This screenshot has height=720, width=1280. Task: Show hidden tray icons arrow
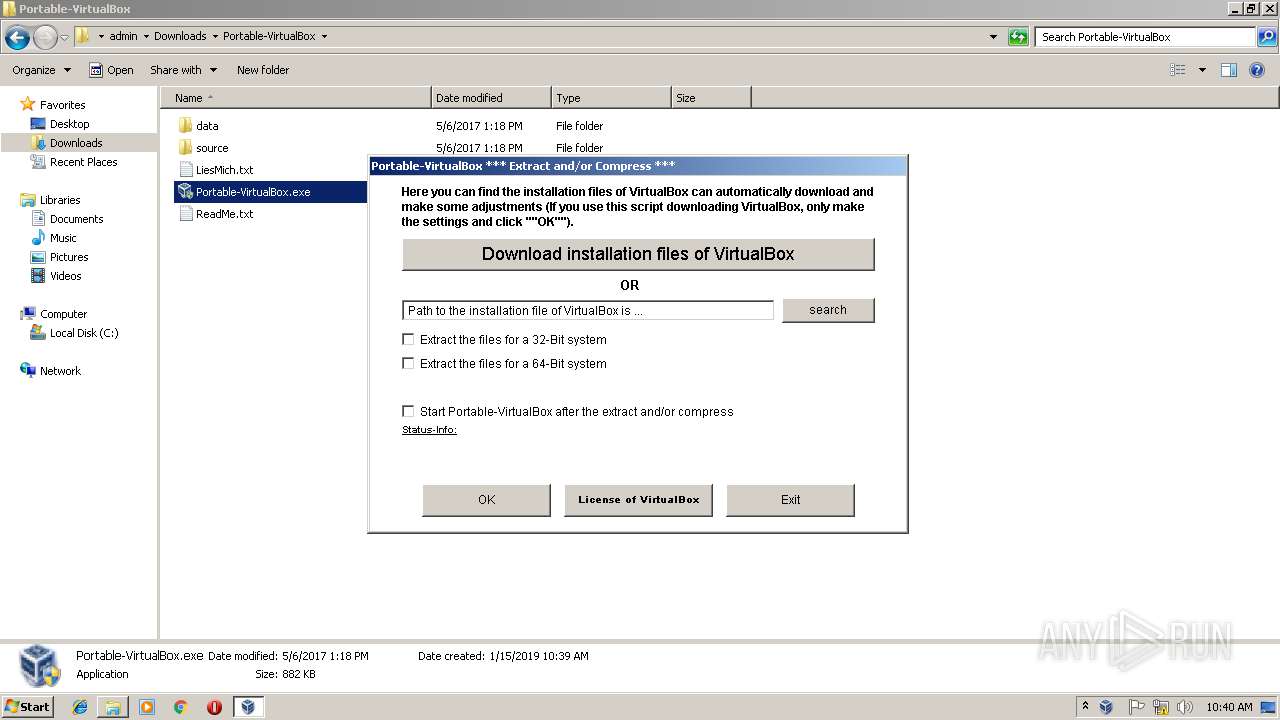pyautogui.click(x=1085, y=707)
